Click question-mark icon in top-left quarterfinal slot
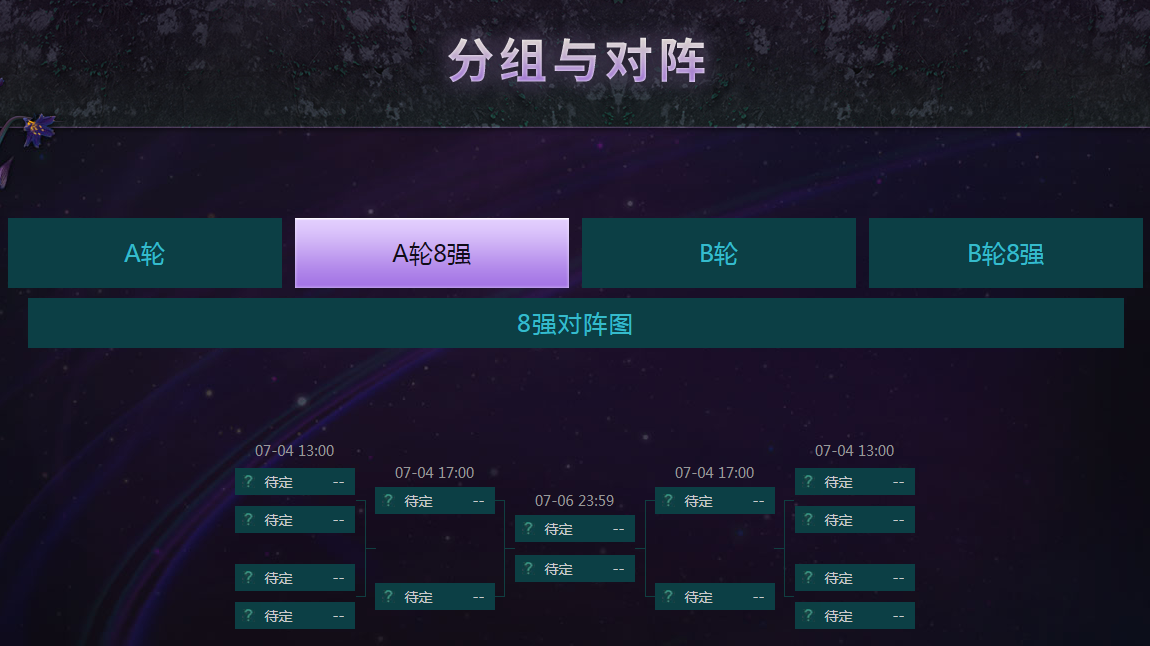The image size is (1150, 646). [x=248, y=482]
